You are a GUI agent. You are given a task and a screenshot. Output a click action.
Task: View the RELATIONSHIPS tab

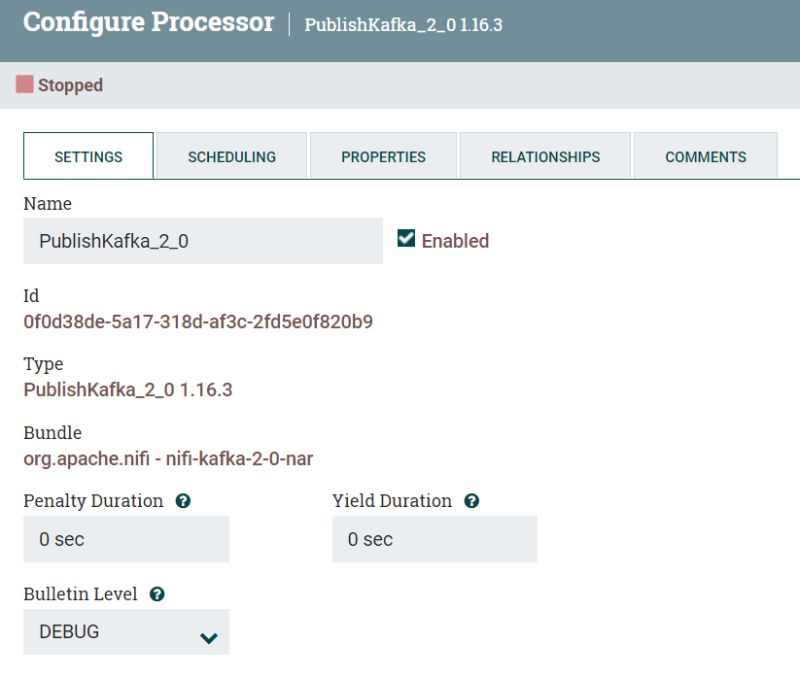pyautogui.click(x=545, y=156)
